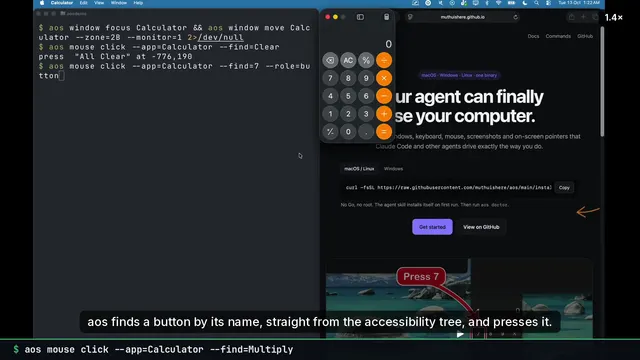
Task: Open the Calculator mode icon in title bar
Action: coord(387,17)
